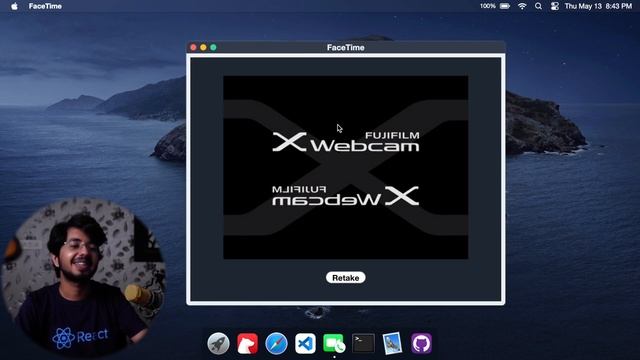640x360 pixels.
Task: Click the captured Fujifilm X Webcam image
Action: point(346,167)
